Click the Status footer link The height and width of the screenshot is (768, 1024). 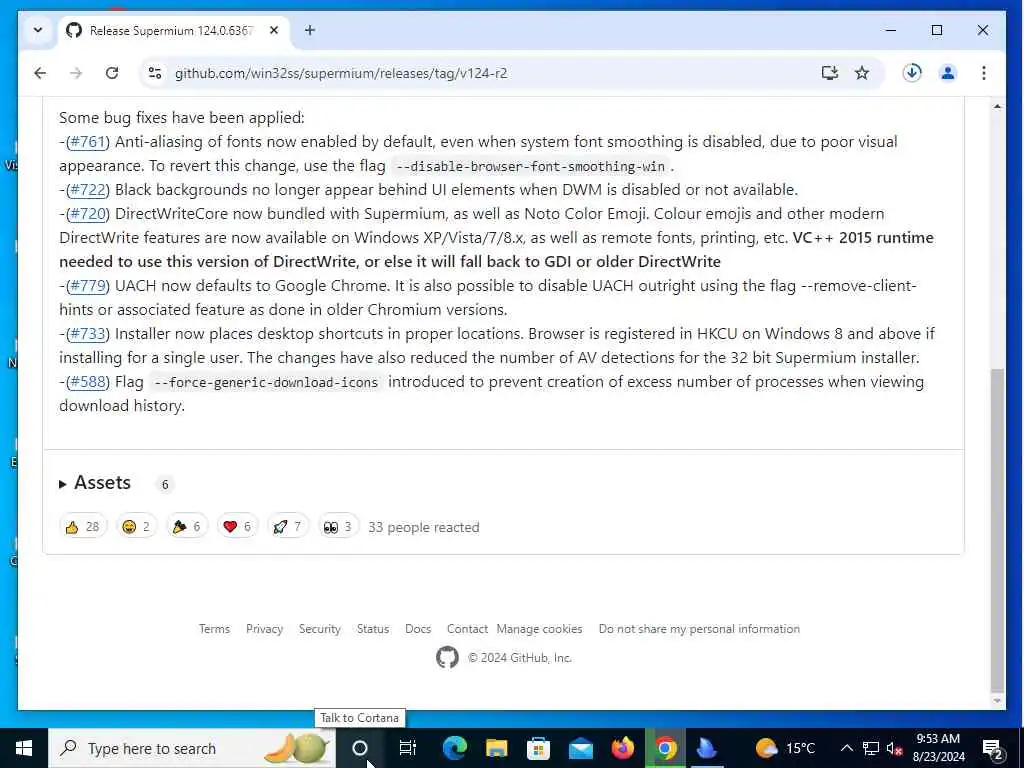point(373,629)
